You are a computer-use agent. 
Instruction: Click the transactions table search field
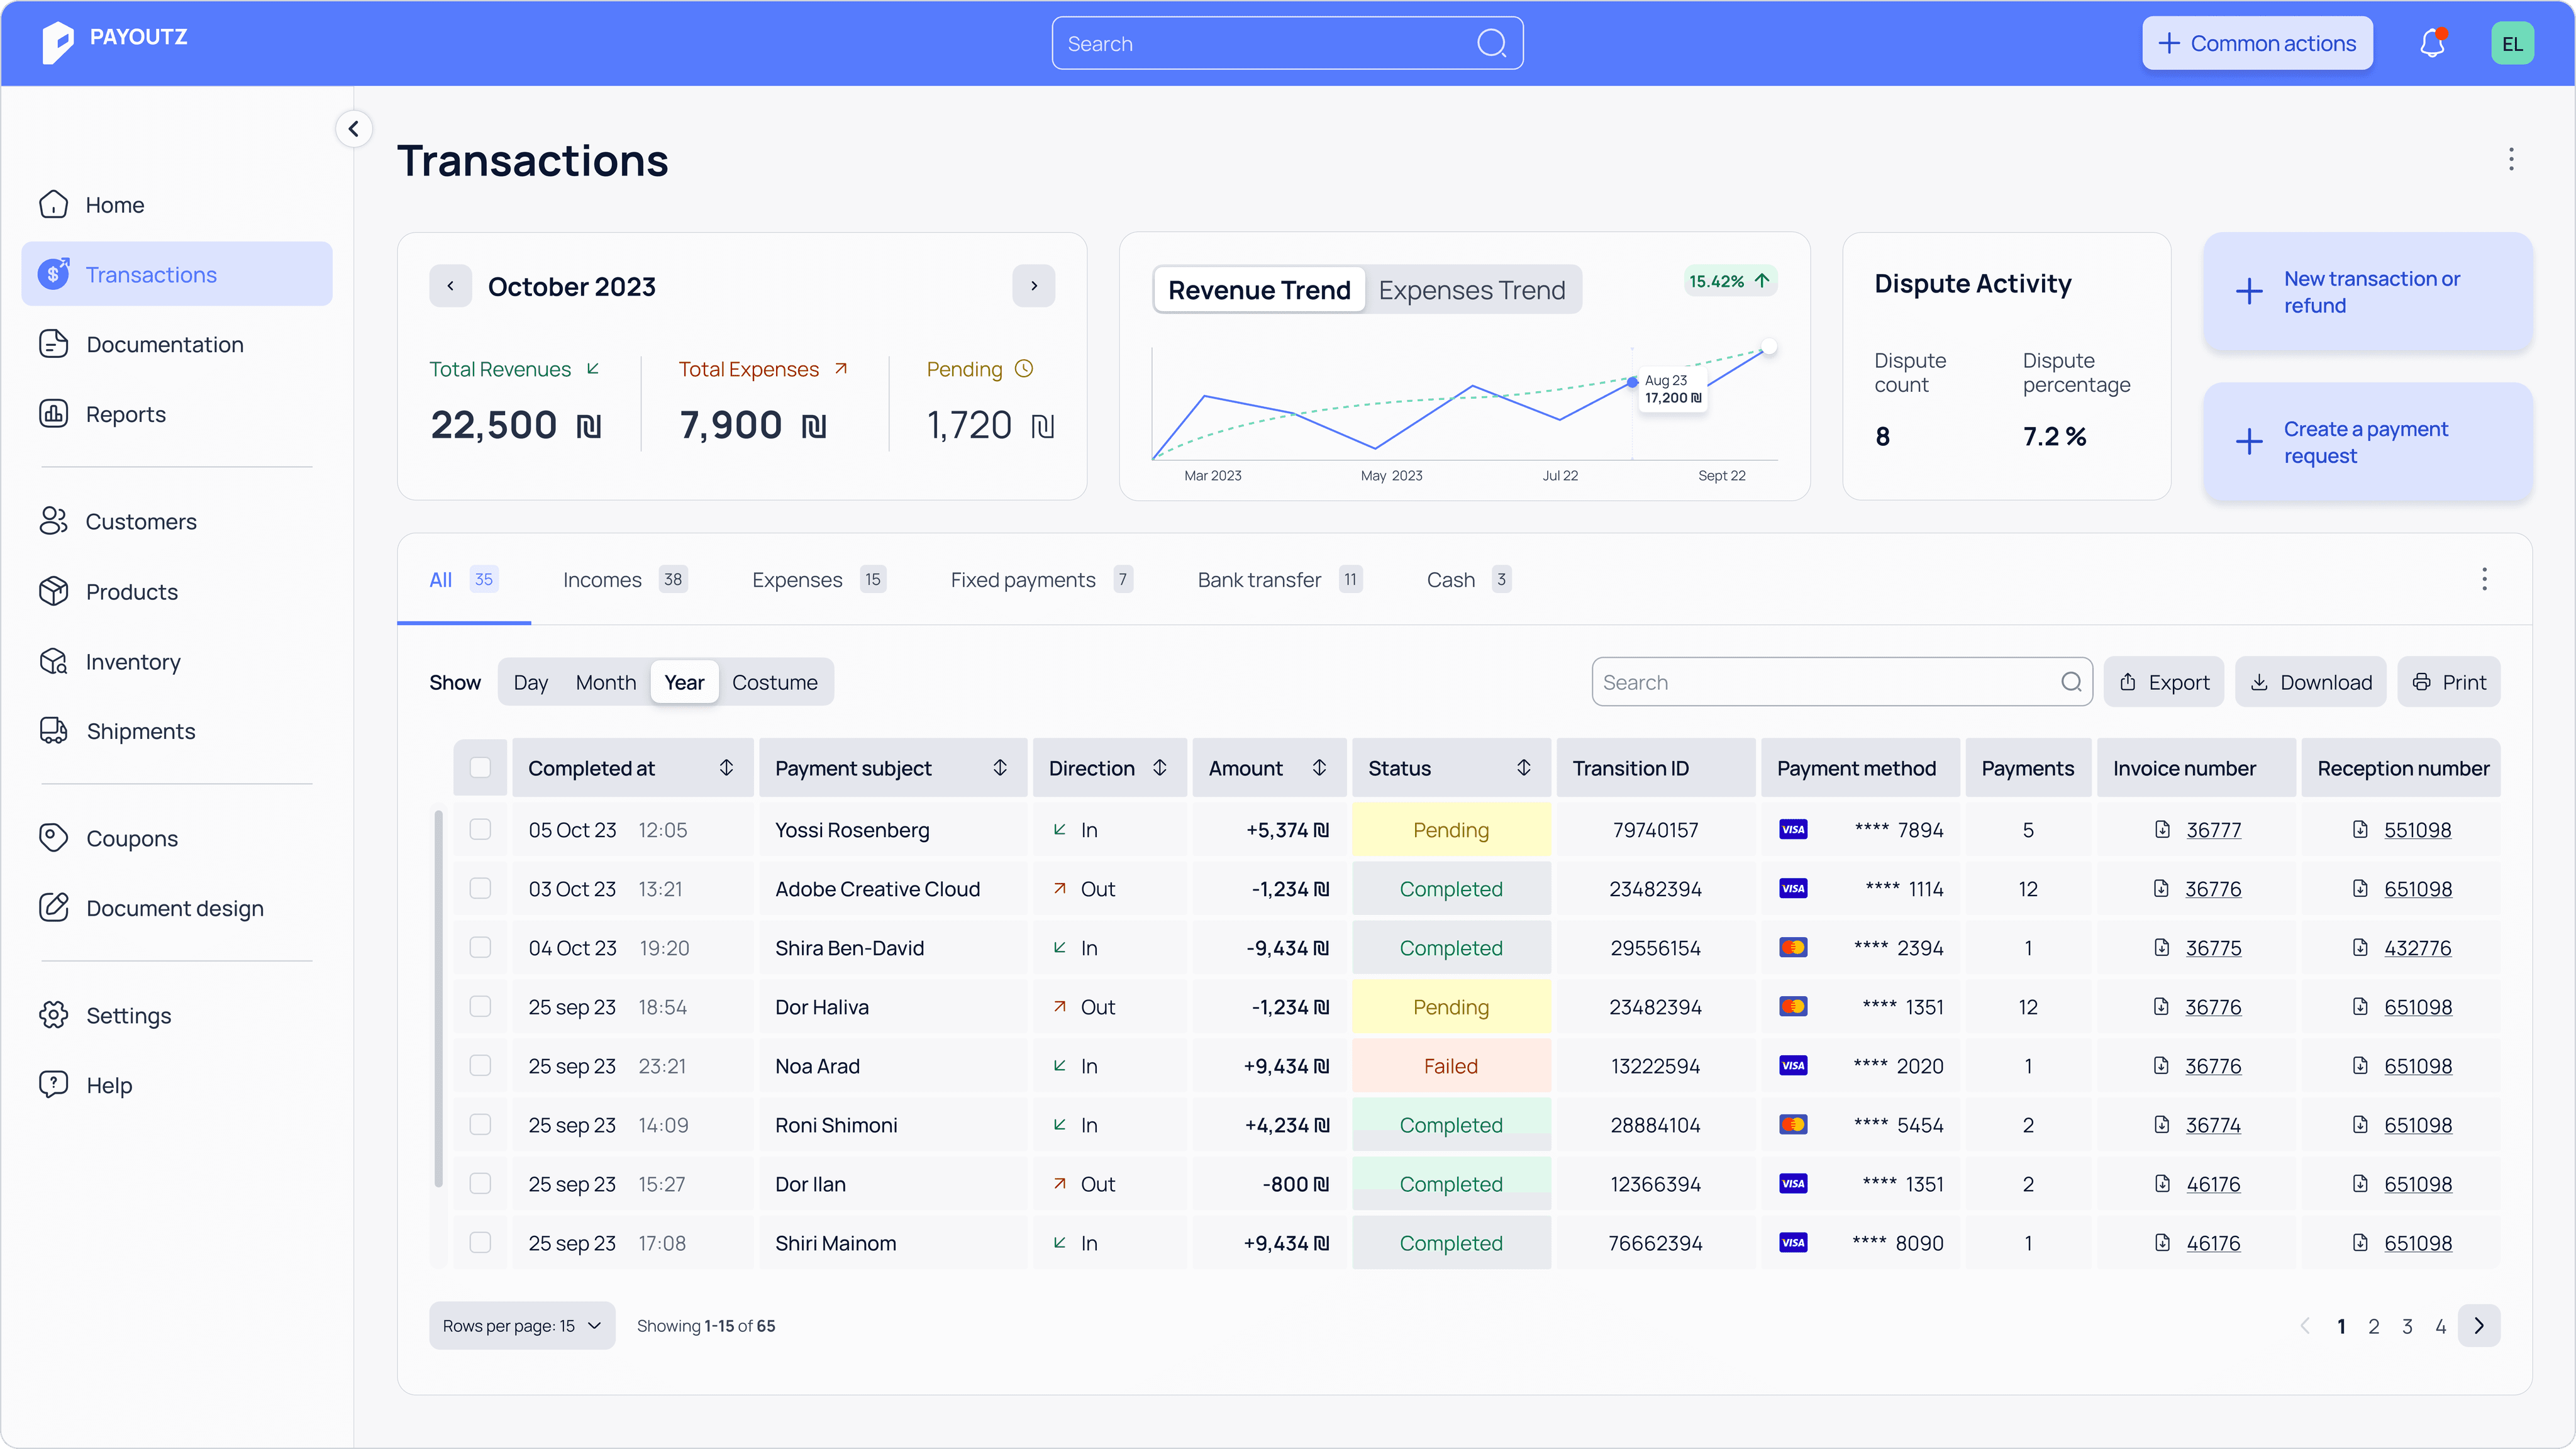point(1841,682)
